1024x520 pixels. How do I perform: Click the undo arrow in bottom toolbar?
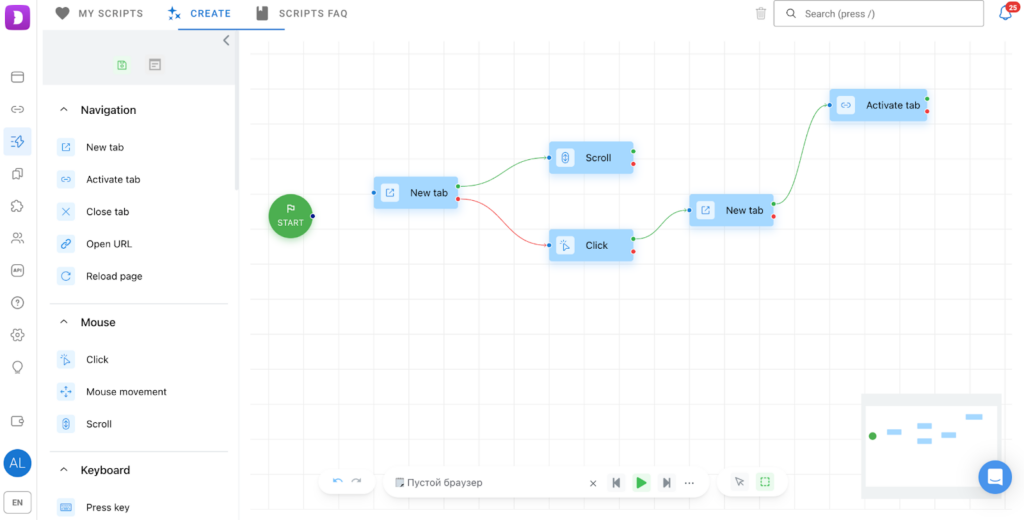(x=338, y=482)
